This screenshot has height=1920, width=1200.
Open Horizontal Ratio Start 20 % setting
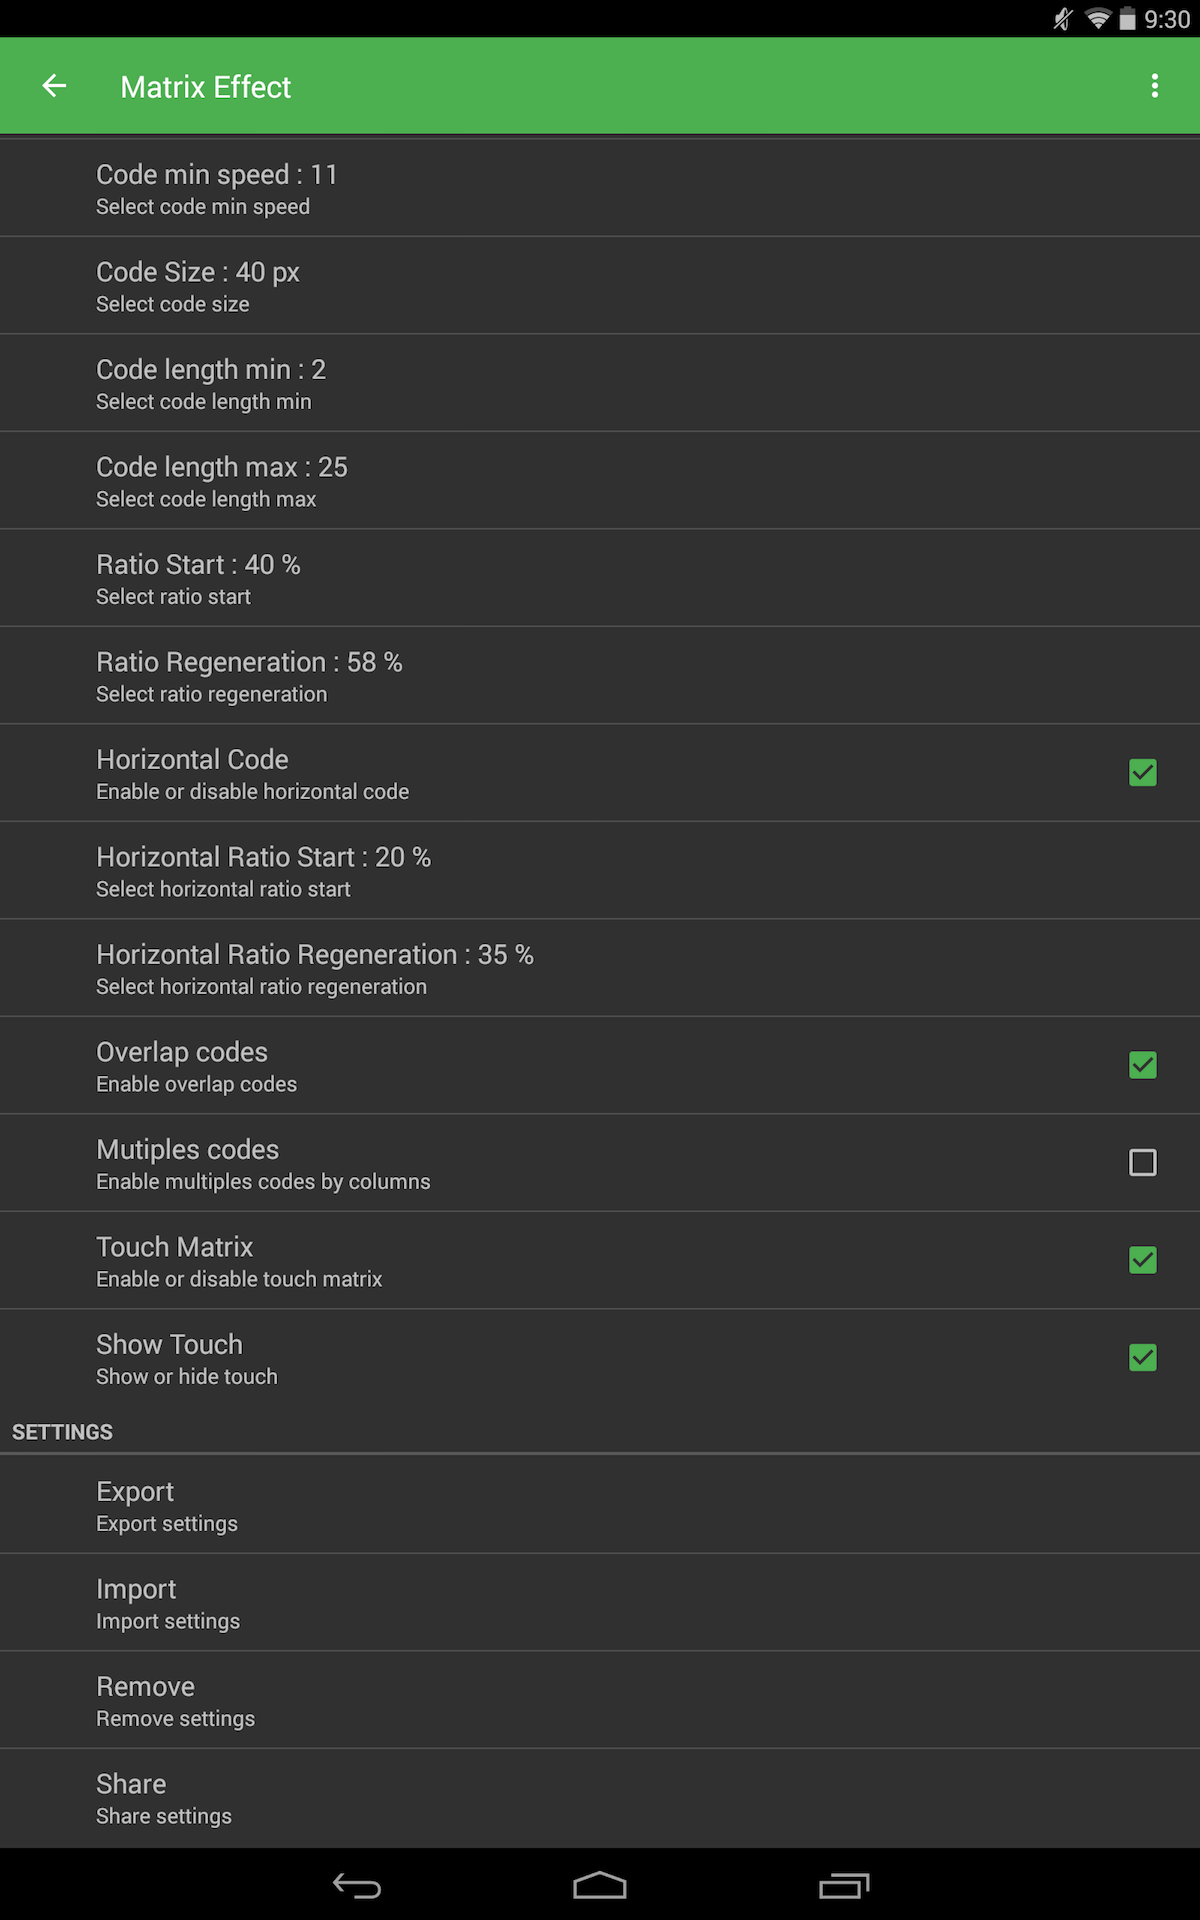(x=600, y=870)
